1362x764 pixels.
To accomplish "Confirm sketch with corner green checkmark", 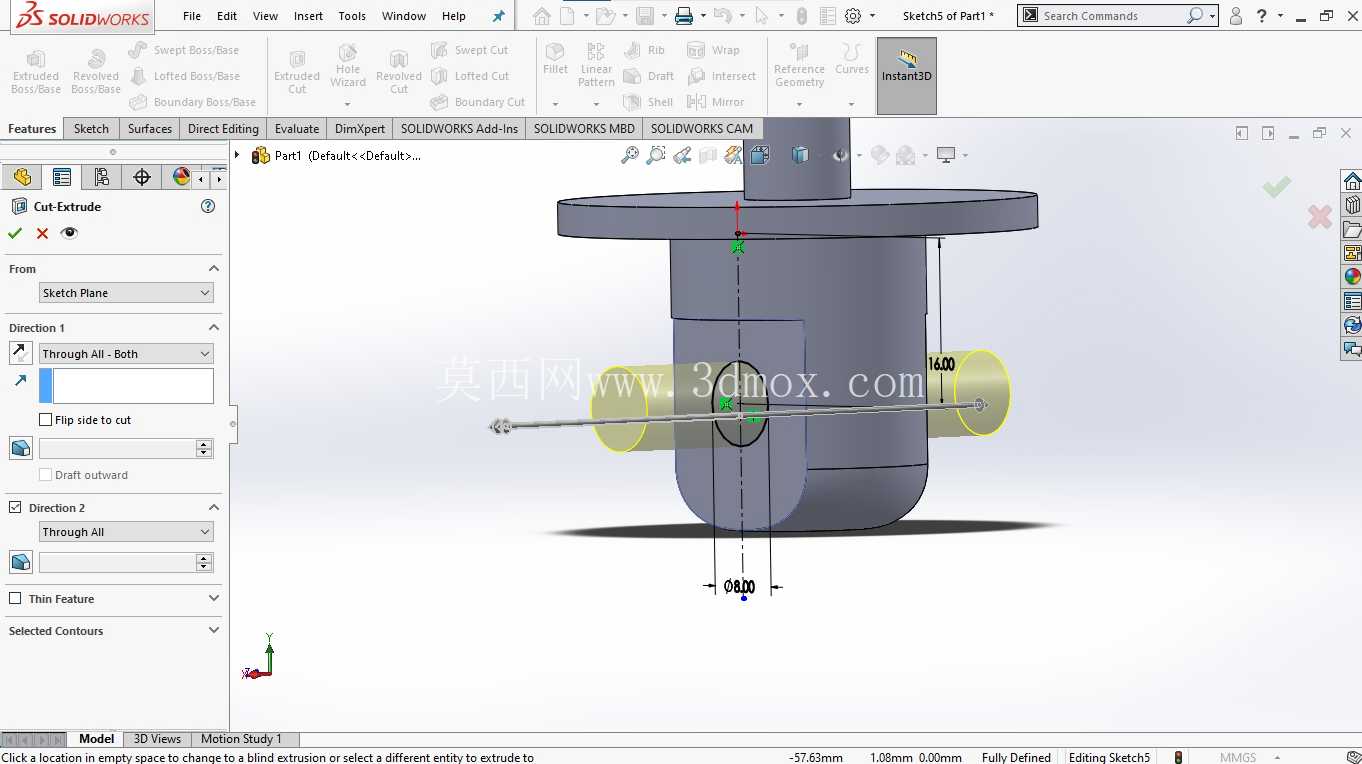I will [x=1276, y=187].
